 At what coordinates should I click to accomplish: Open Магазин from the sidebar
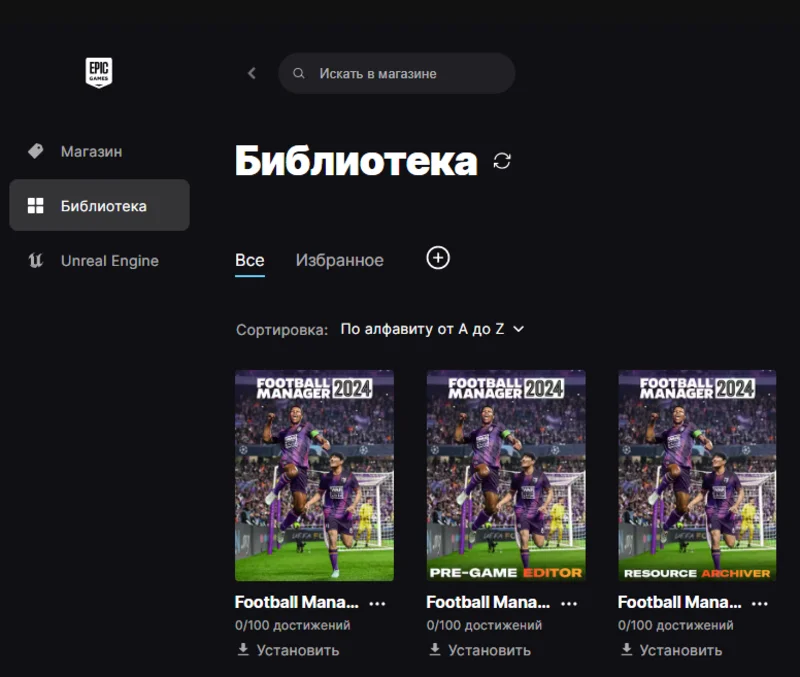(x=90, y=151)
